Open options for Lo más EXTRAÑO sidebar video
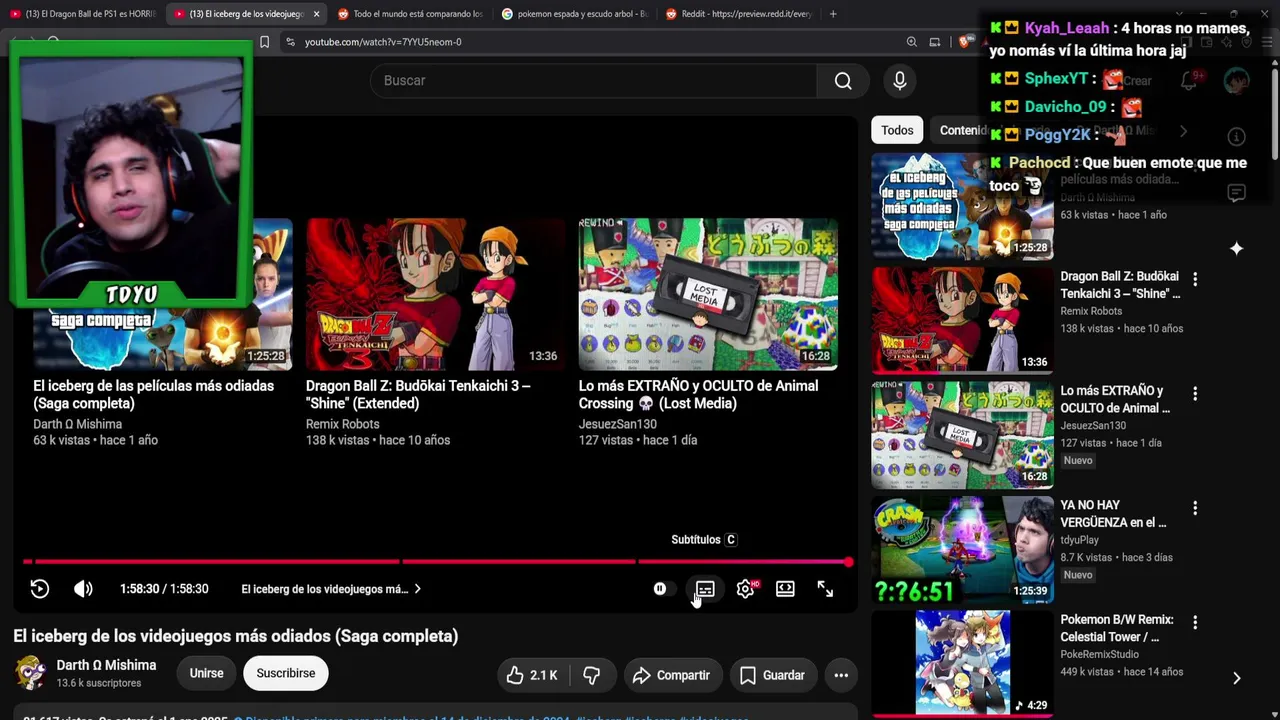 click(1195, 394)
